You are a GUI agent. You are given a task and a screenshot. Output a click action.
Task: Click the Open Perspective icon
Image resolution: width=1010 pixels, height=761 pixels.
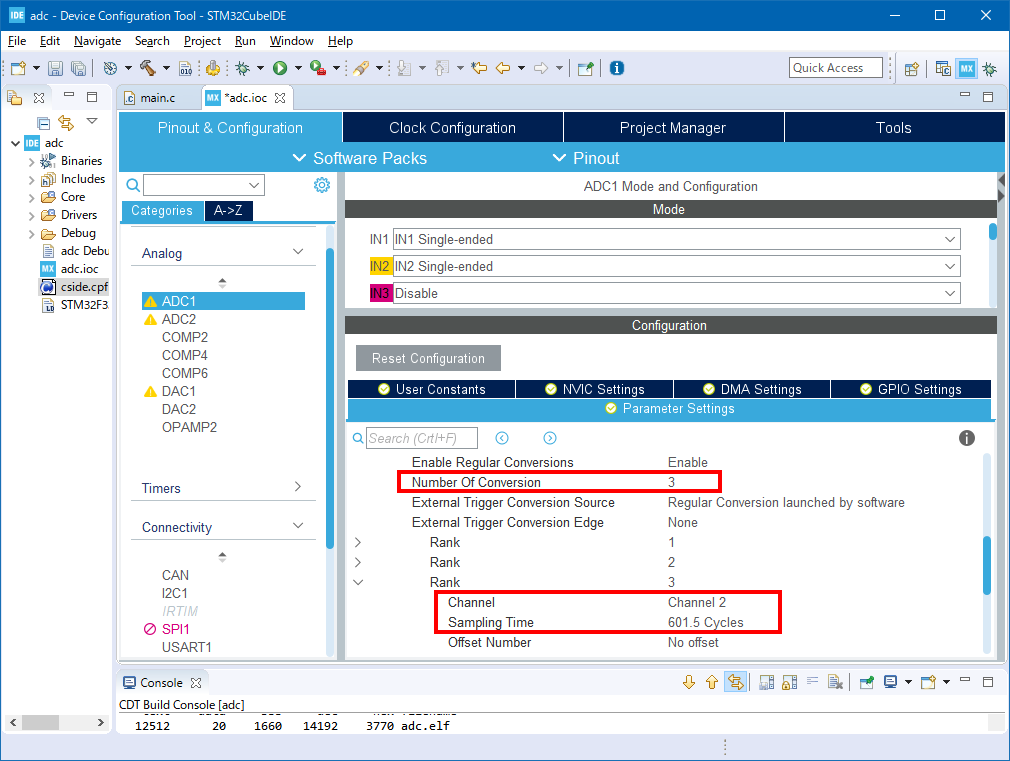(911, 68)
